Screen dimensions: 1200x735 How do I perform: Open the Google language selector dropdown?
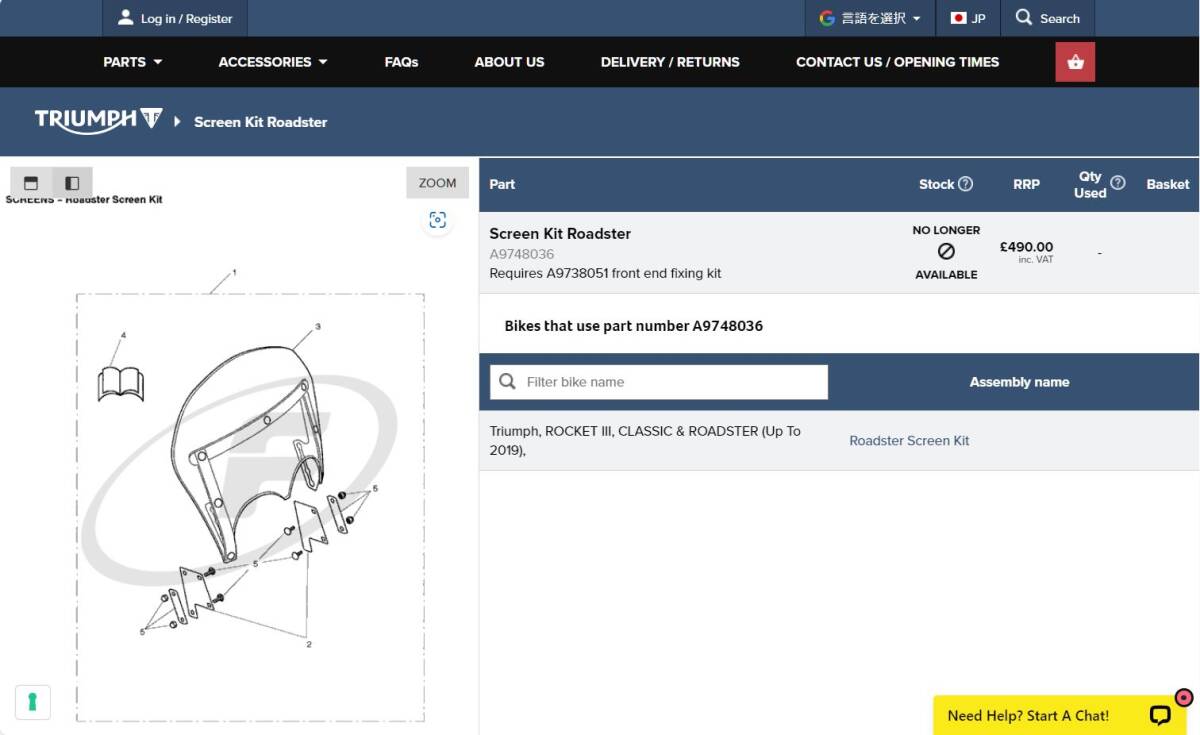[870, 18]
